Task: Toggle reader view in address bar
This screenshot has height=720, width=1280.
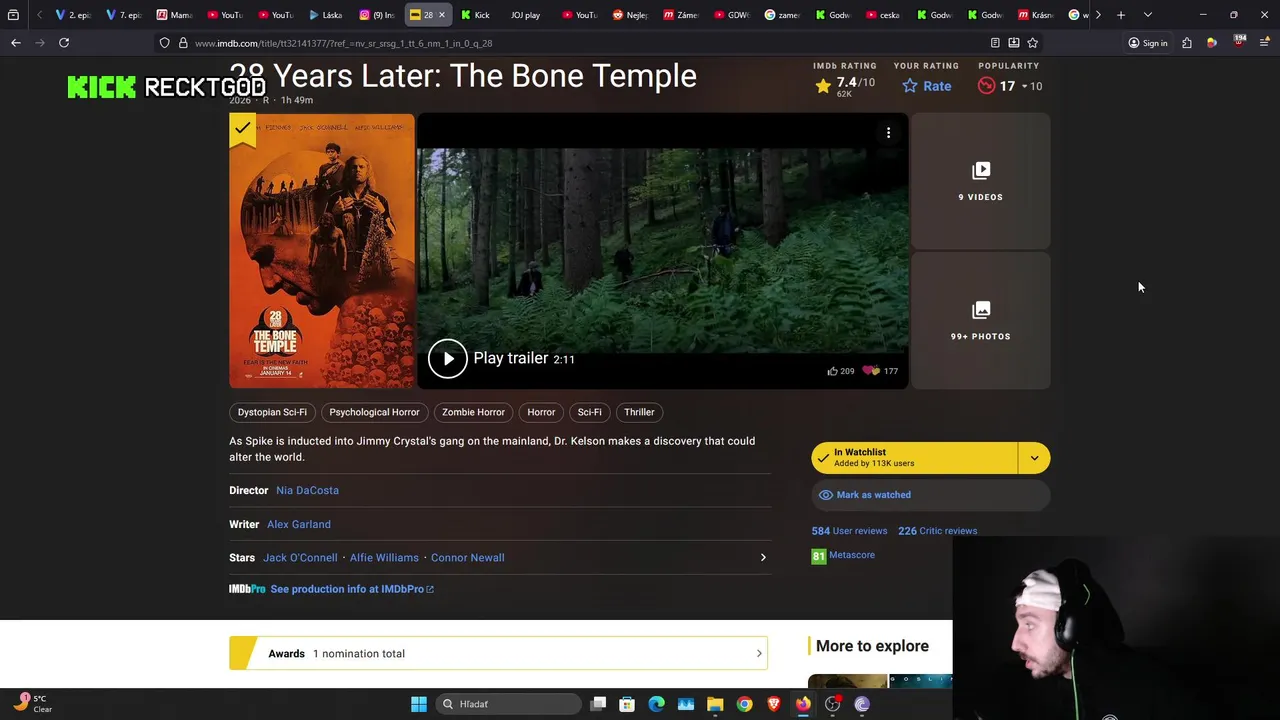Action: coord(994,43)
